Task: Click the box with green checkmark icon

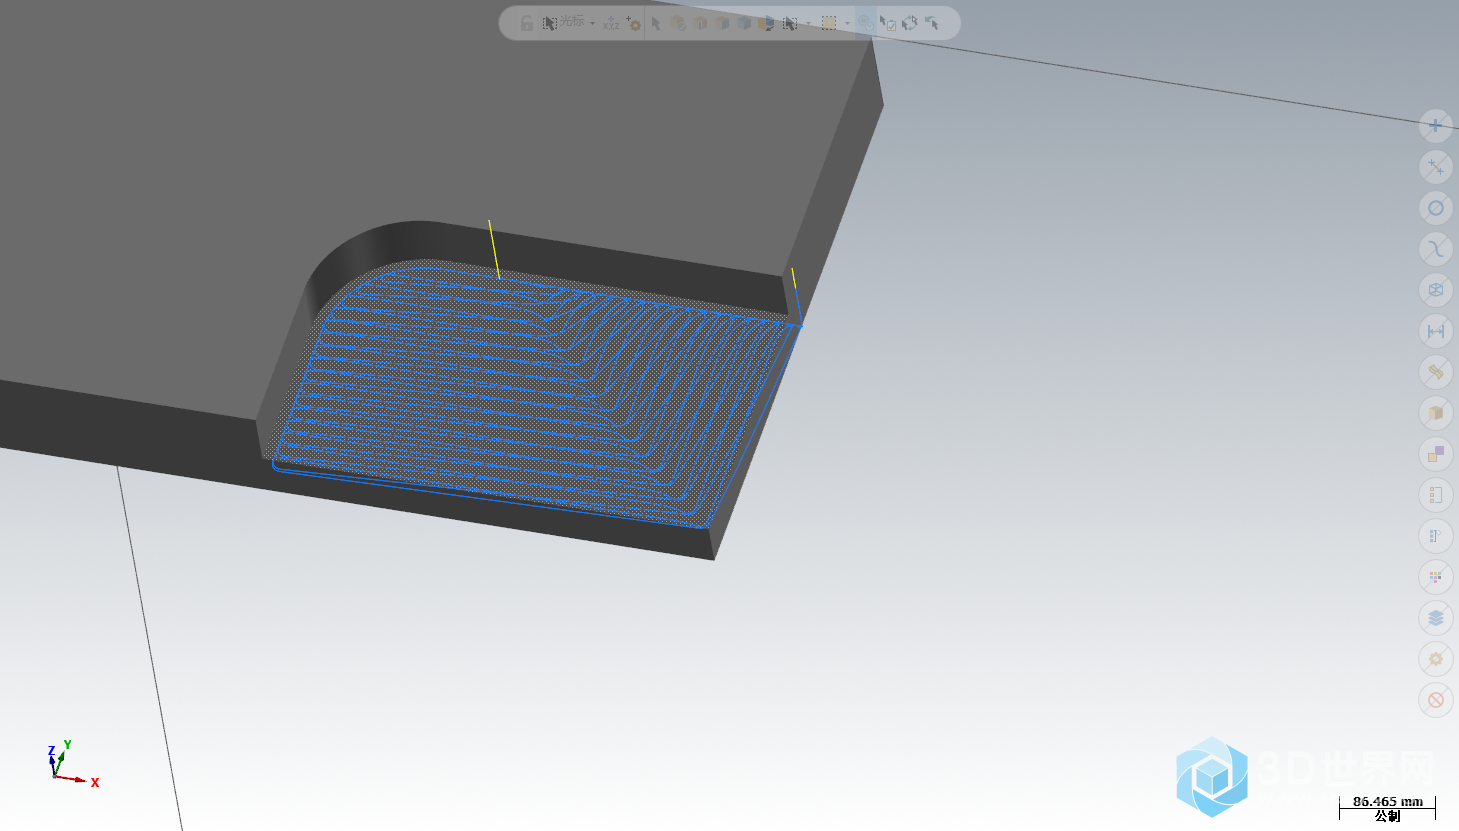Action: [x=678, y=23]
